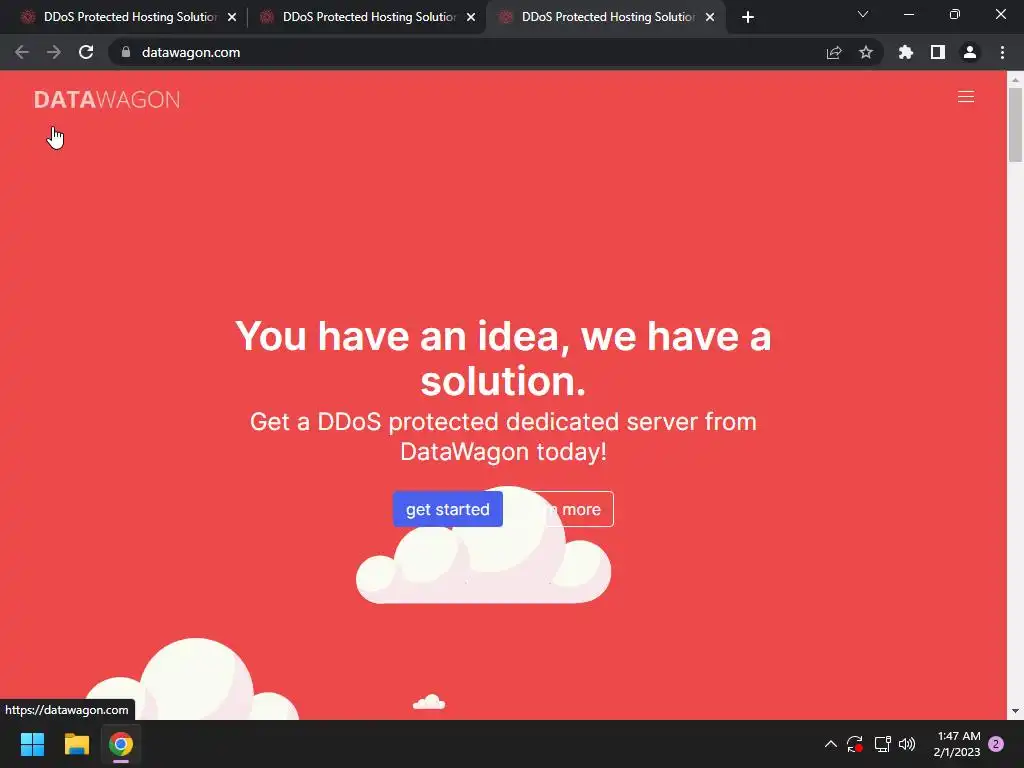The image size is (1024, 768).
Task: Go back to previous page
Action: coord(22,52)
